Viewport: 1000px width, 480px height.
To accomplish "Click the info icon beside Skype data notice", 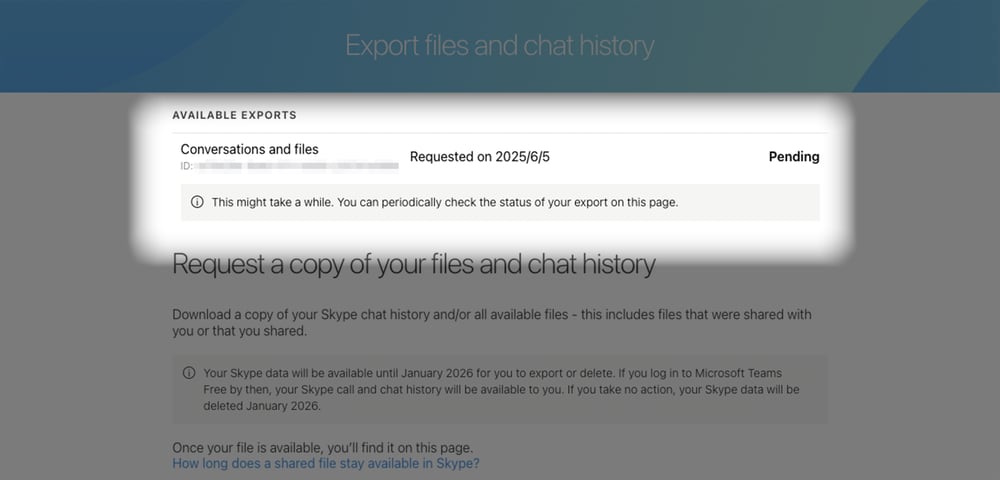I will click(x=189, y=373).
